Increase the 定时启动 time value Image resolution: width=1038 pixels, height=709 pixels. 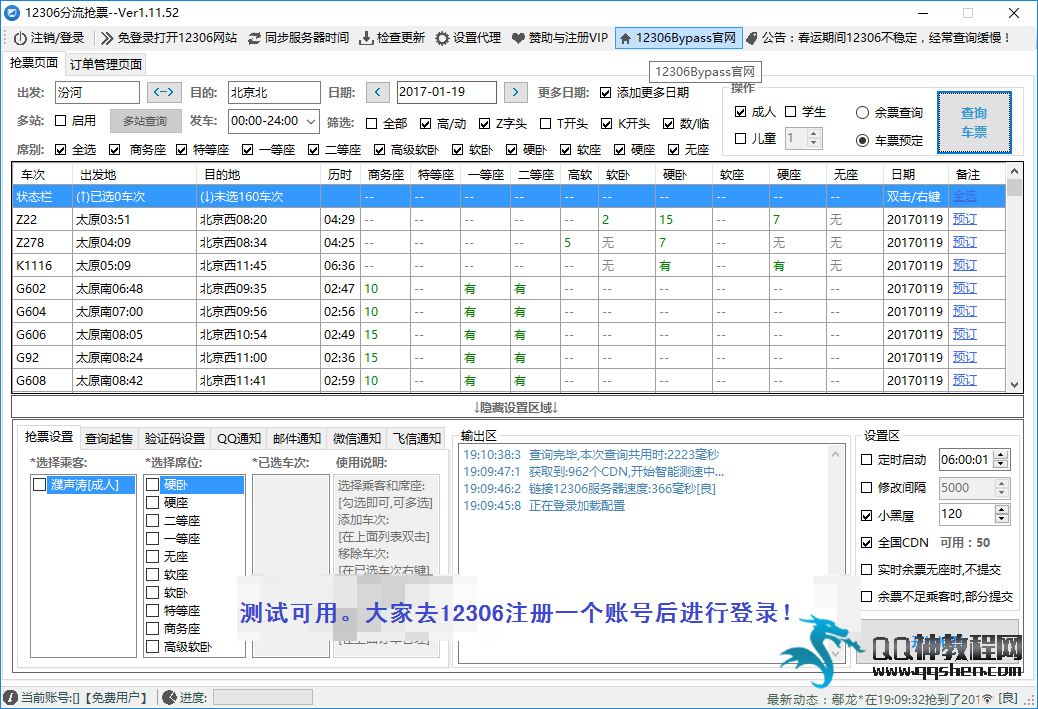coord(1002,455)
